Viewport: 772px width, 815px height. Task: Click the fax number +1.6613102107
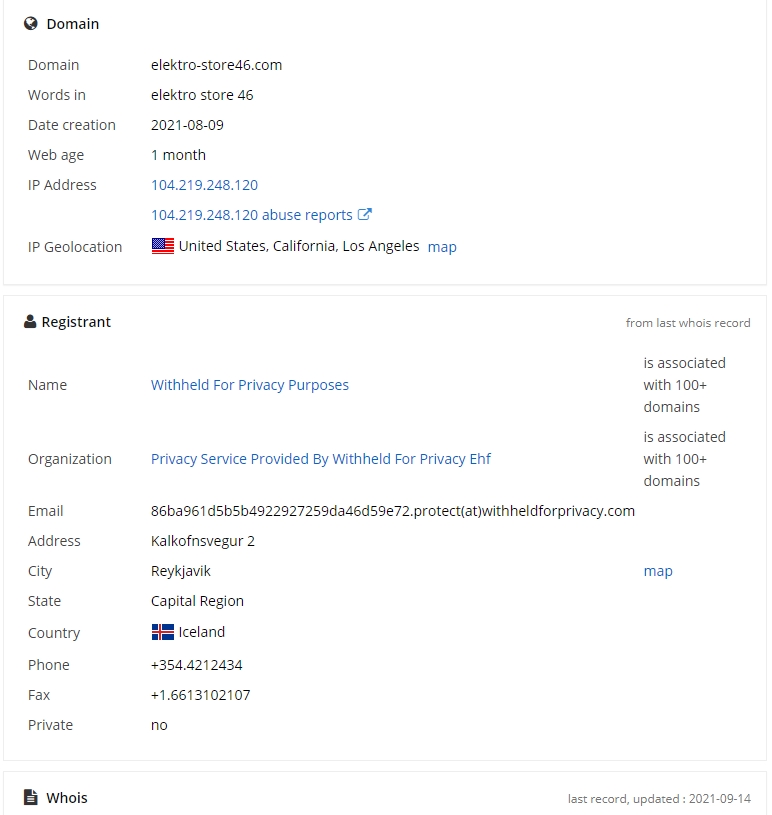click(201, 695)
